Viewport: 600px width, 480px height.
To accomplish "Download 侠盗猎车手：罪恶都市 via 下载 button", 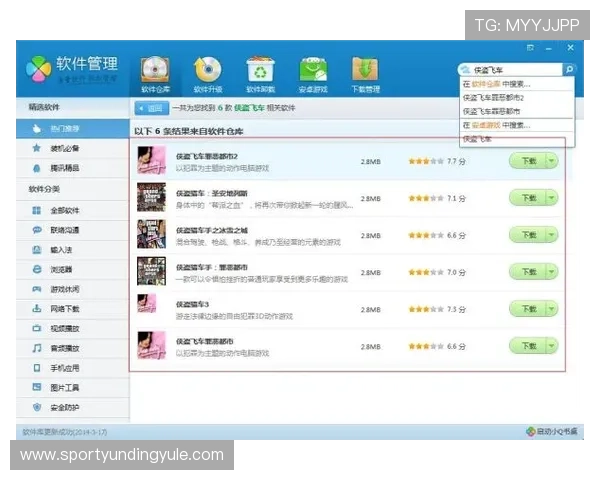I will pyautogui.click(x=528, y=272).
